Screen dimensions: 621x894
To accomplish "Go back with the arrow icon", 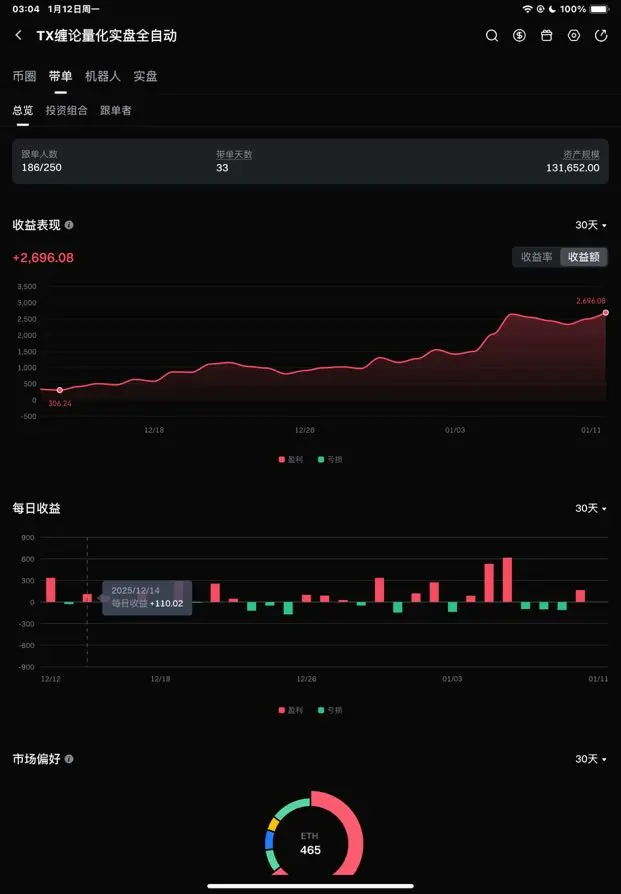I will [x=18, y=35].
